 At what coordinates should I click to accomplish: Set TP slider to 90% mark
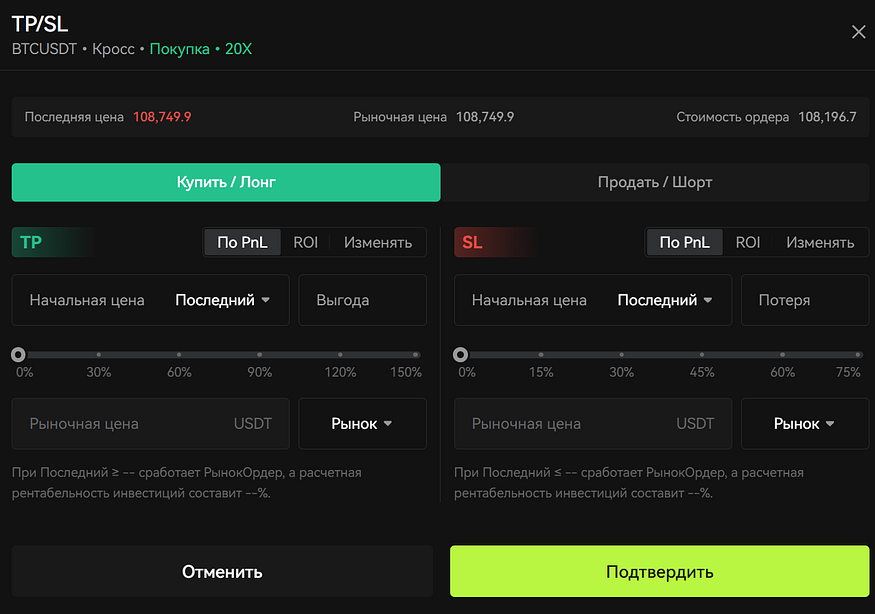click(x=259, y=355)
